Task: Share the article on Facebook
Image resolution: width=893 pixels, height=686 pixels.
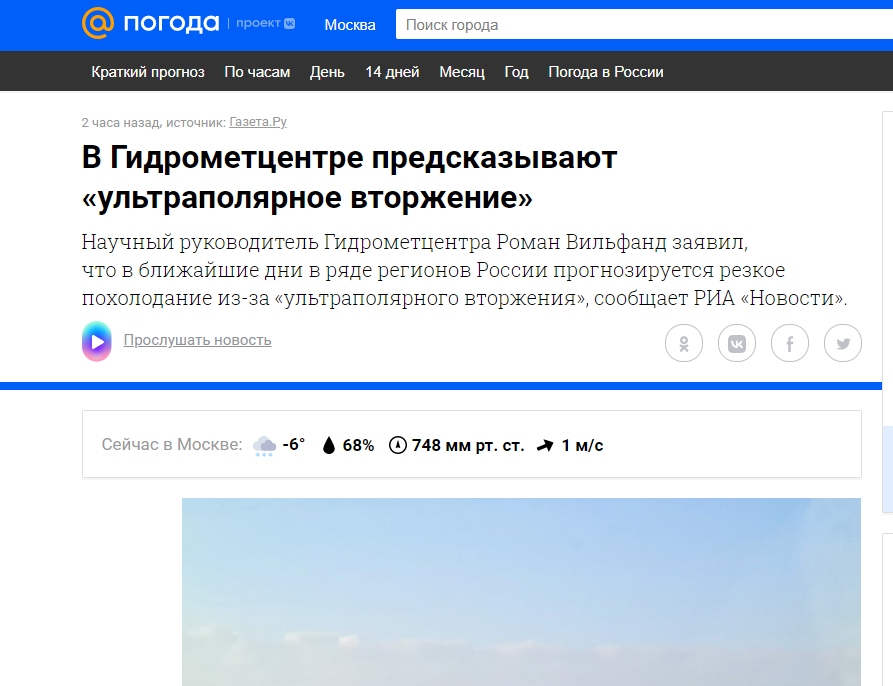Action: click(x=789, y=343)
